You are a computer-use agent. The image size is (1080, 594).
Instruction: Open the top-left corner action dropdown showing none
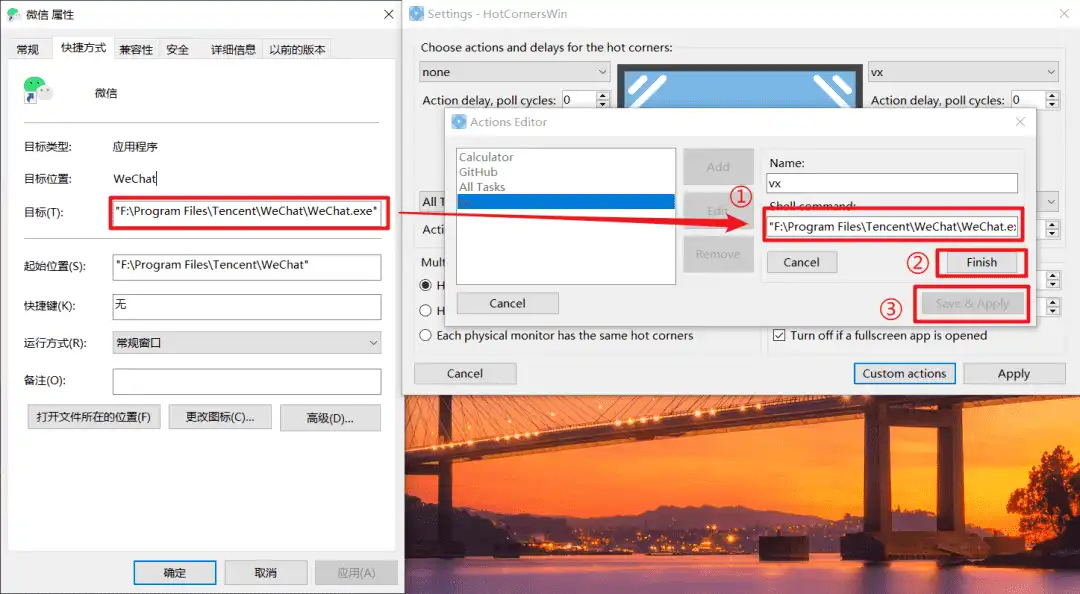[x=515, y=72]
